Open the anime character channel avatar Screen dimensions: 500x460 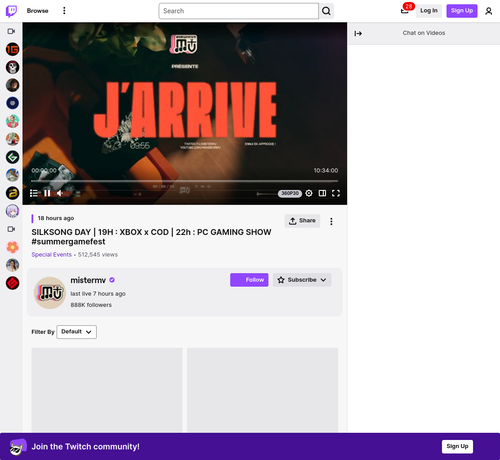click(12, 211)
